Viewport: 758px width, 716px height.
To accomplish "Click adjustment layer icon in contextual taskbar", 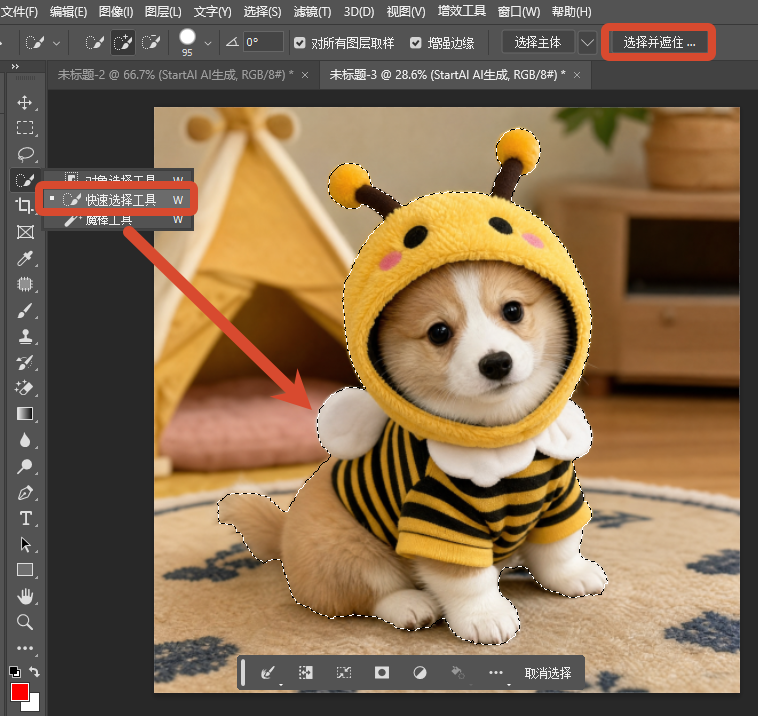I will (420, 672).
